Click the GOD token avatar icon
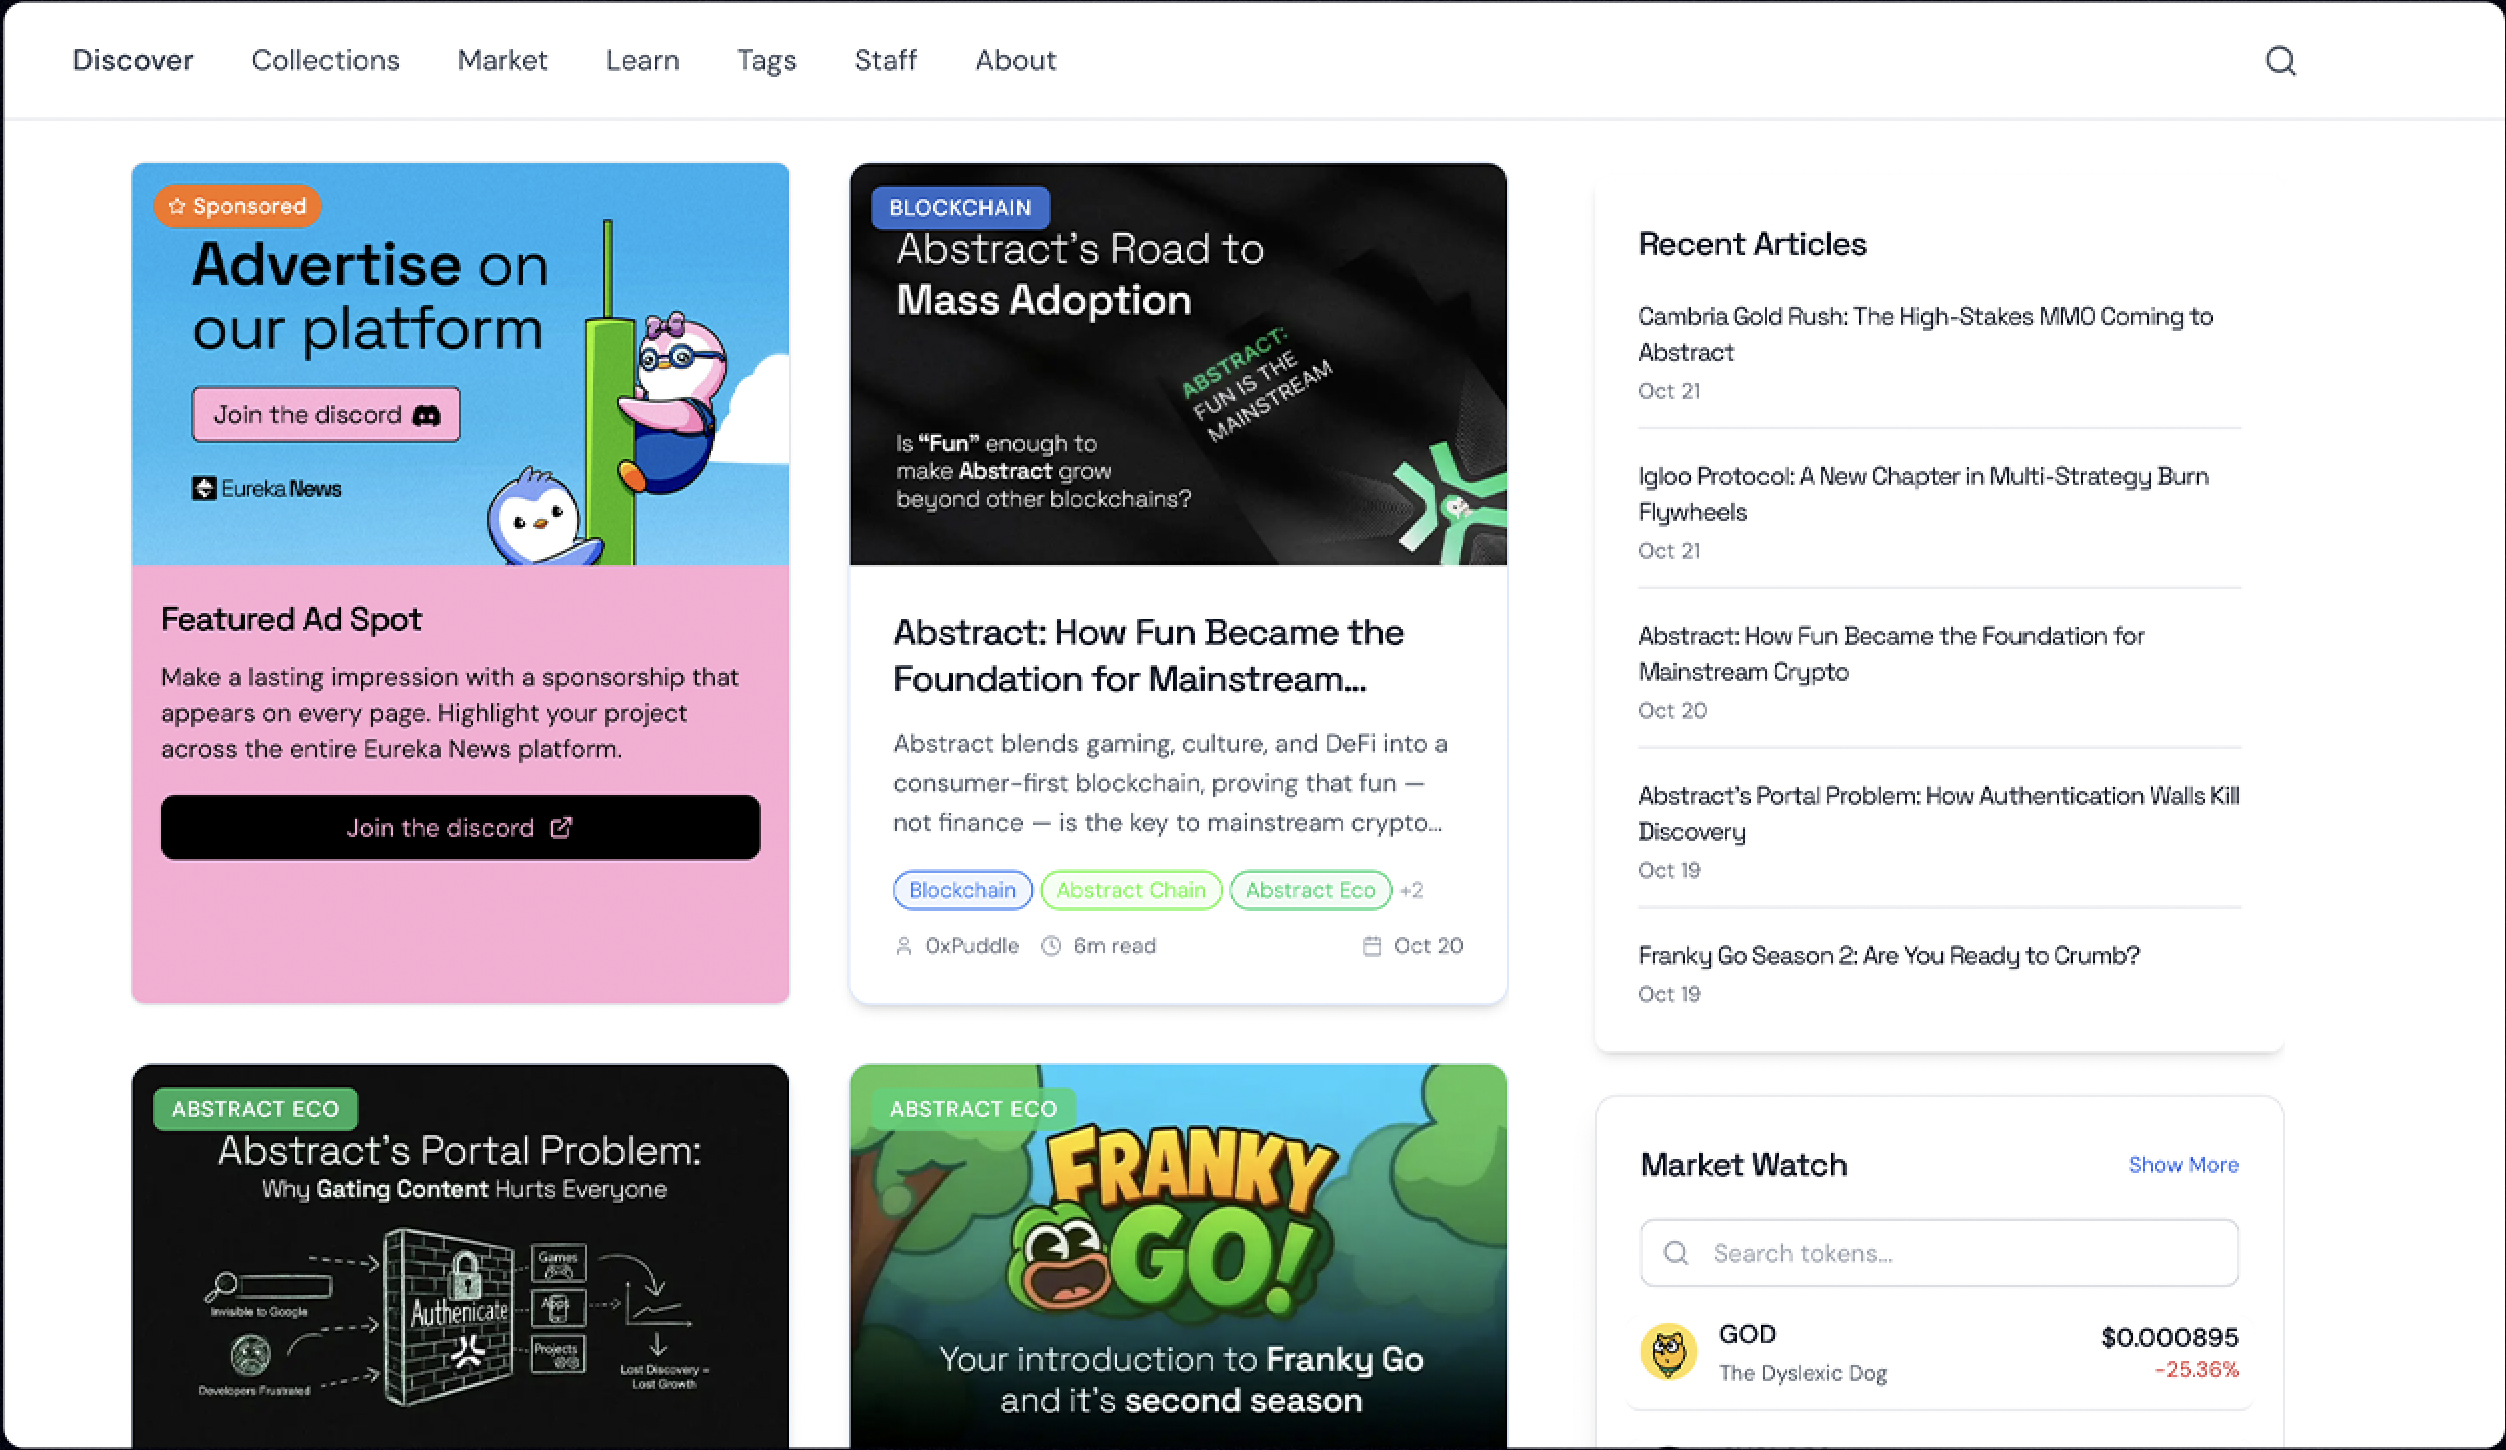 1668,1352
